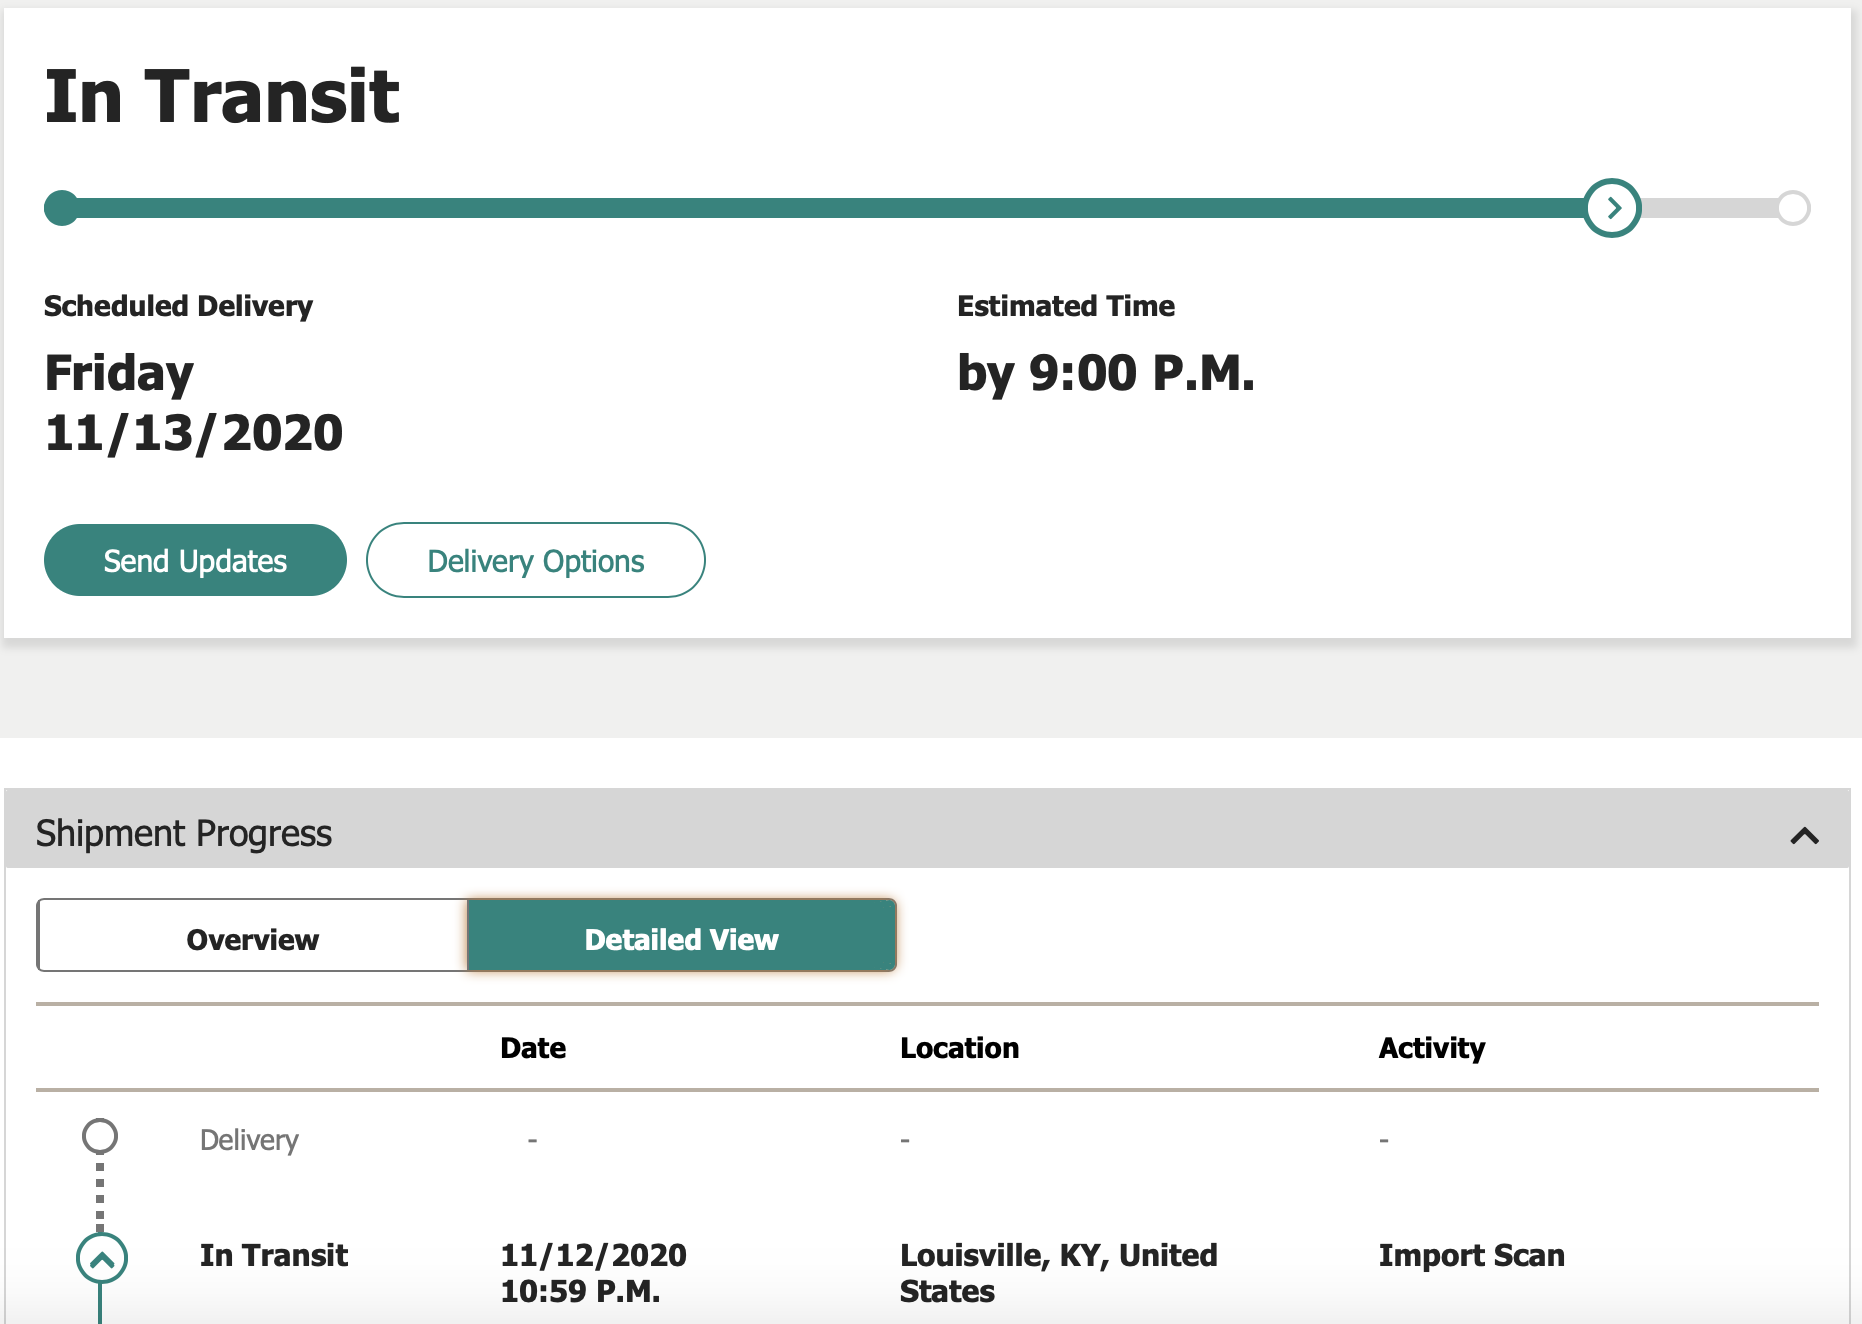Viewport: 1862px width, 1324px height.
Task: Click the teal start dot of progress bar
Action: [62, 208]
